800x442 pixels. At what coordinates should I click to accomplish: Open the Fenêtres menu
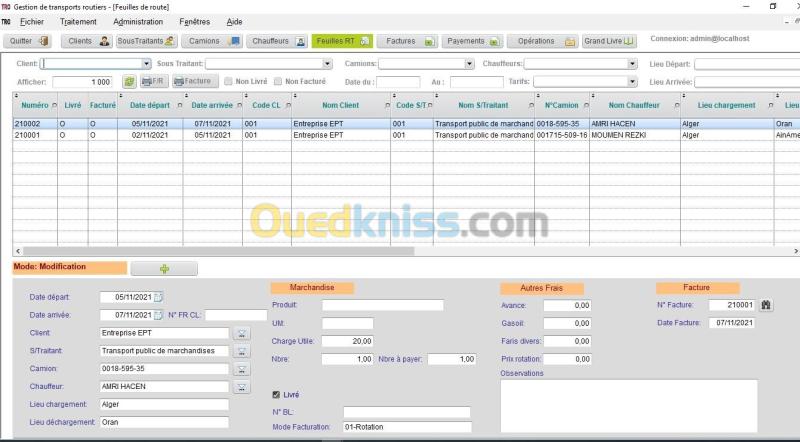point(194,22)
